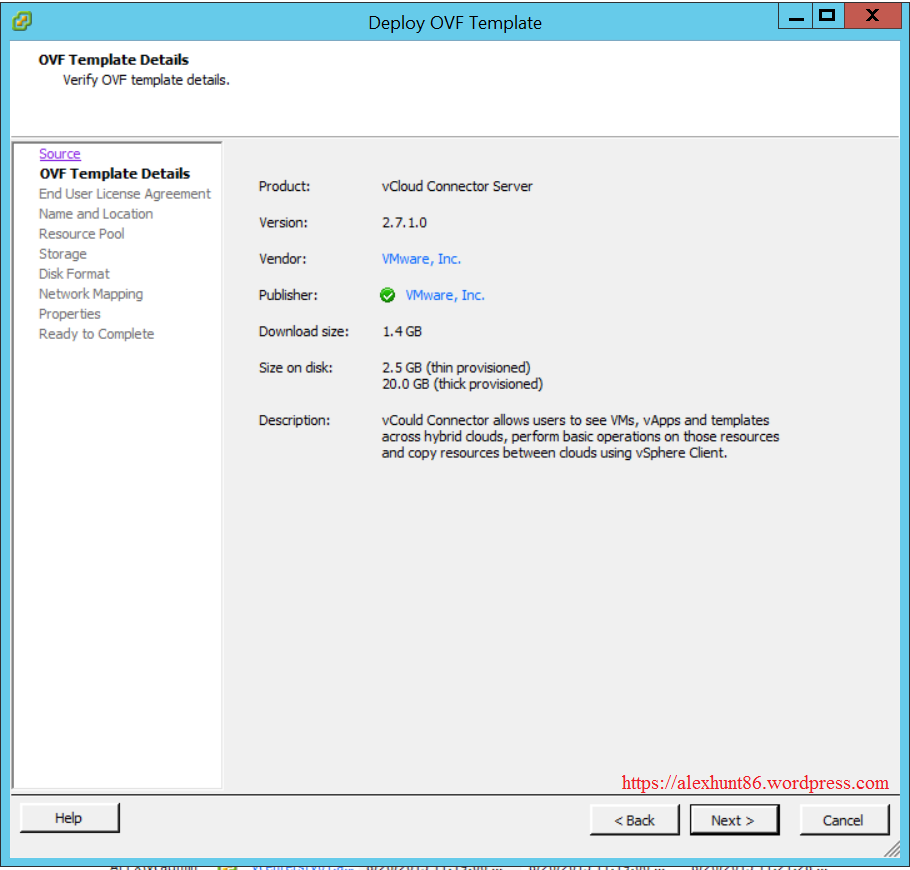The width and height of the screenshot is (910, 870).
Task: Click the window resize grip corner
Action: [x=892, y=850]
